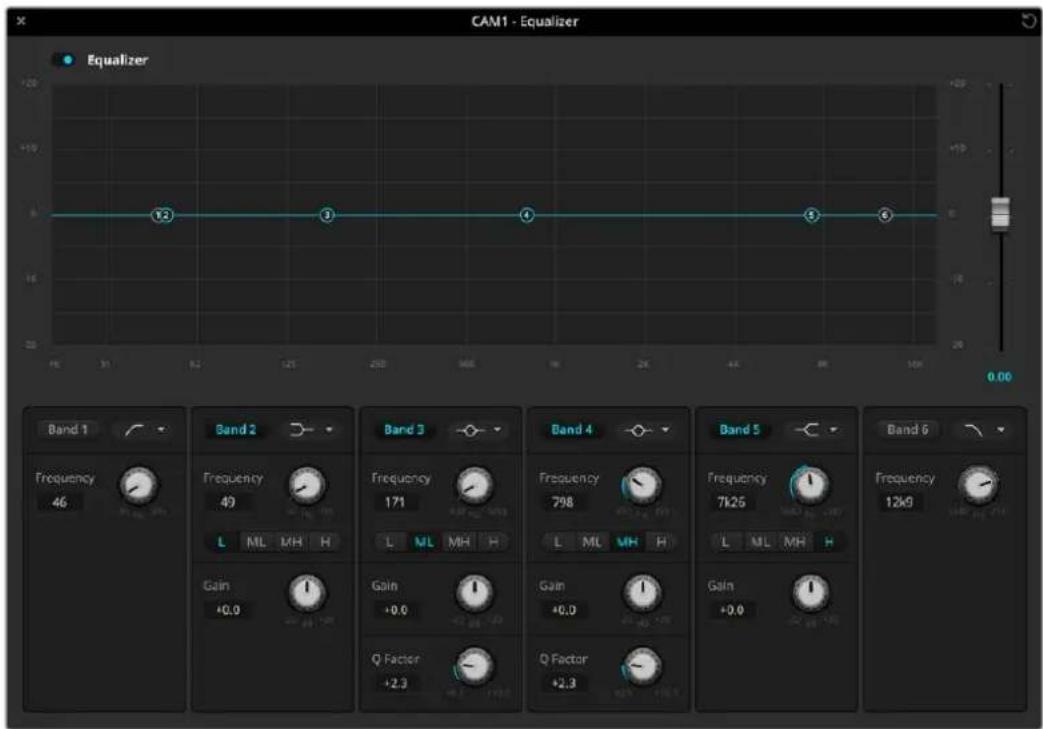Select band 5 handle on the EQ graph
The height and width of the screenshot is (729, 1043).
(x=812, y=215)
